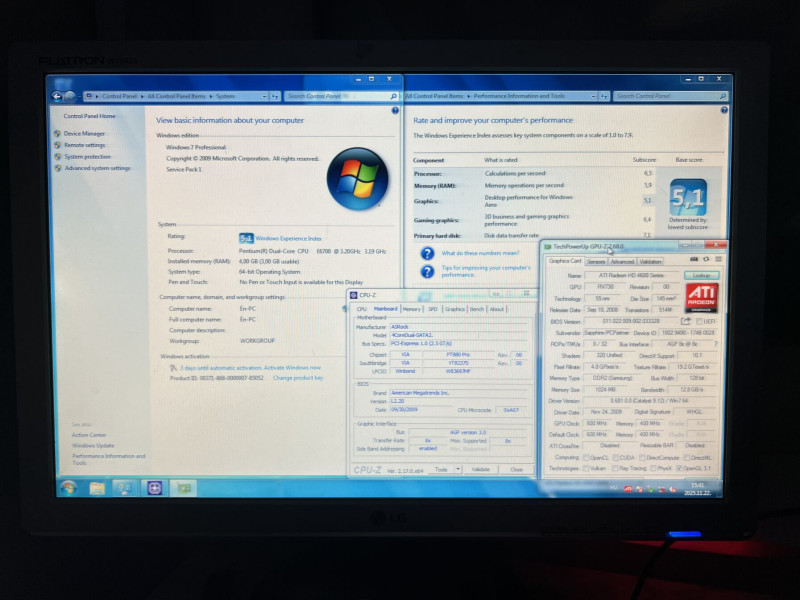Click the Bus Interface question mark in GPU-Z
Image resolution: width=800 pixels, height=600 pixels.
716,344
